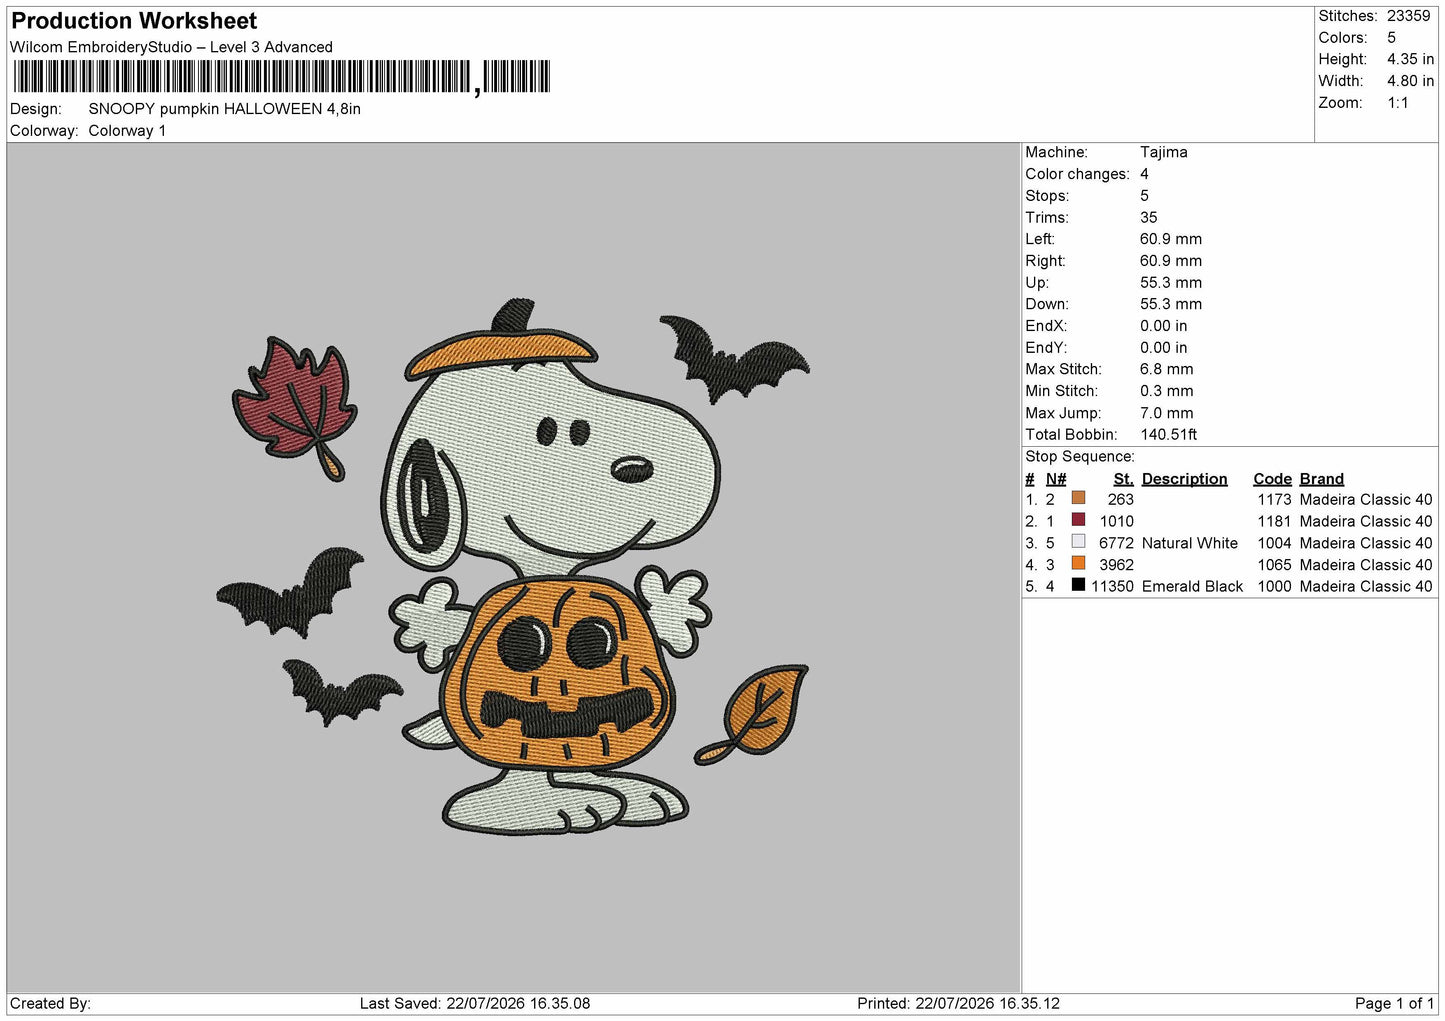The width and height of the screenshot is (1445, 1021).
Task: Click thread code 1000
Action: (1274, 587)
